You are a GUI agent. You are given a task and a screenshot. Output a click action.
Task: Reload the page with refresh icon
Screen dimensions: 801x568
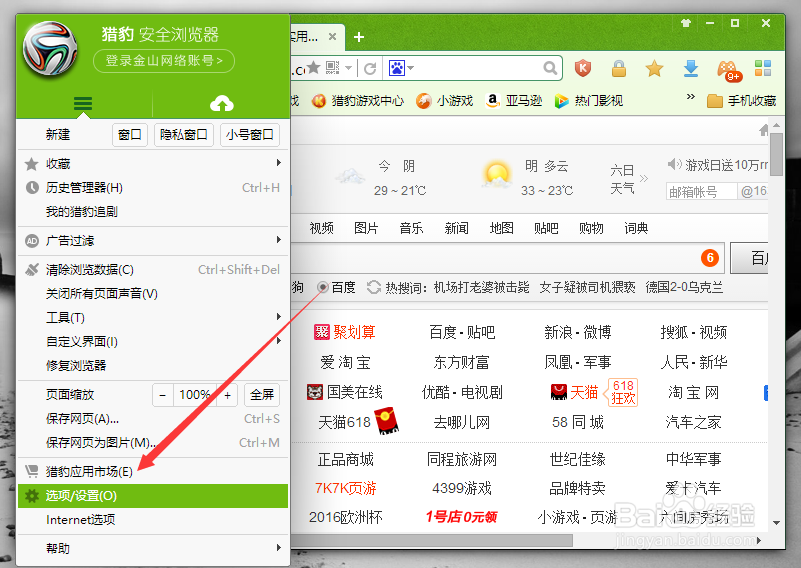370,68
